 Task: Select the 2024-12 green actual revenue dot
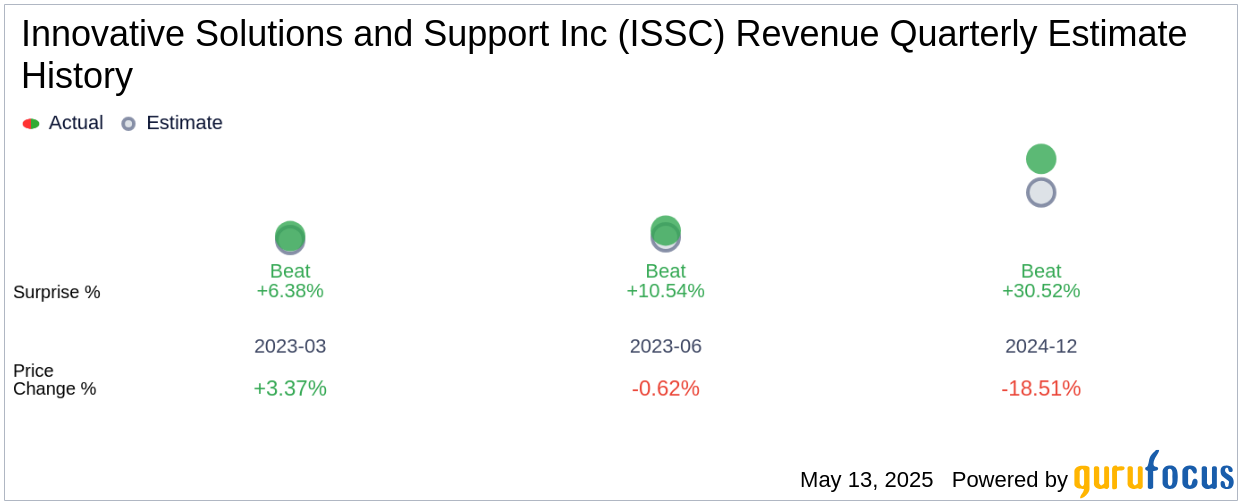[x=1041, y=159]
